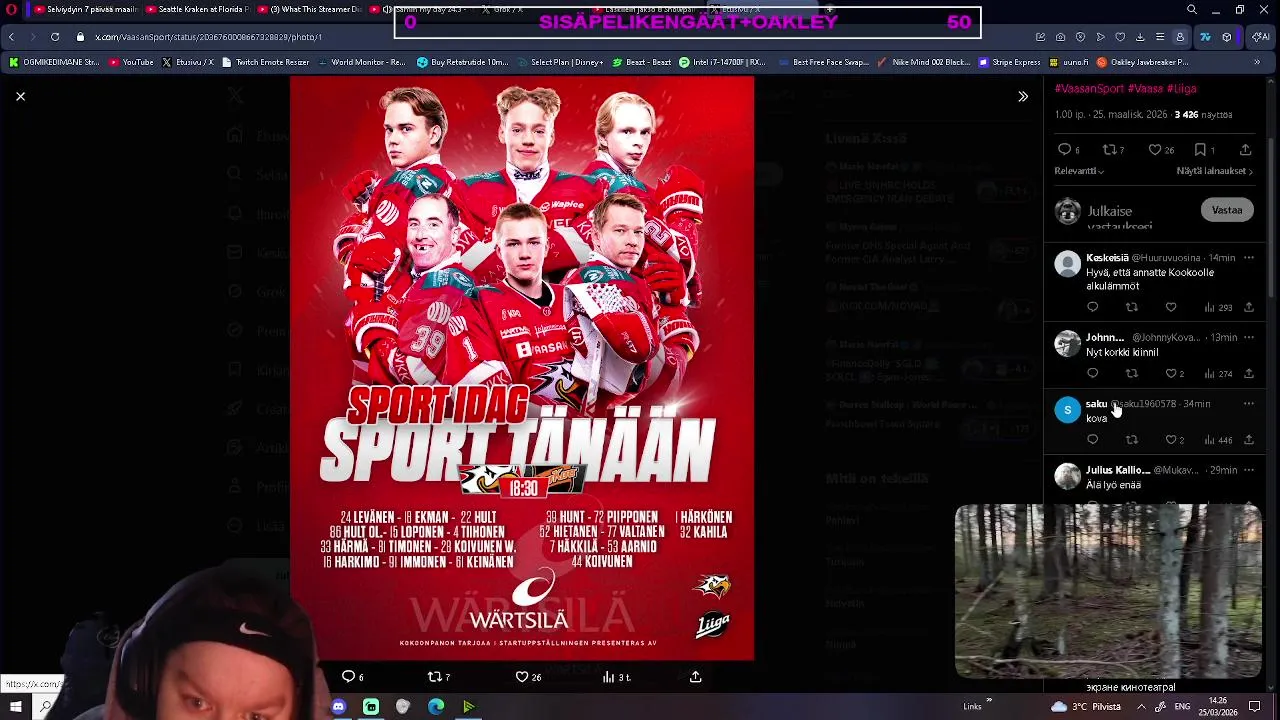Viewport: 1280px width, 720px height.
Task: Like the 'Nyt korkki kiinni!' comment
Action: (x=1174, y=374)
